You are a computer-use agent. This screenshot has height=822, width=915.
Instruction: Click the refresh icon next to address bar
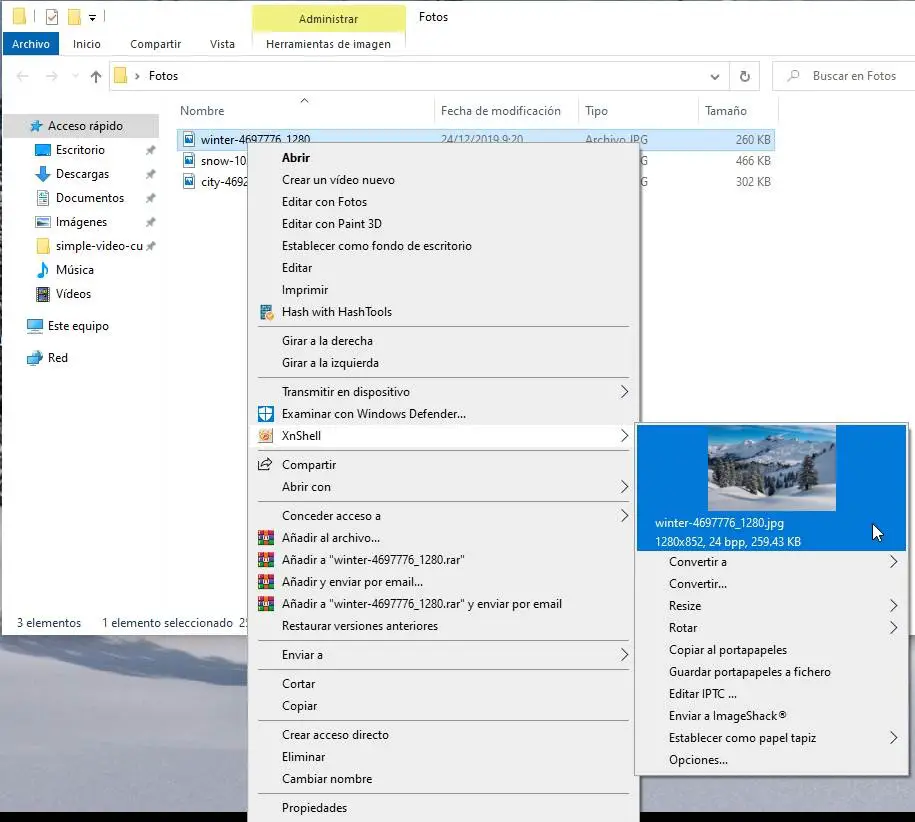(x=745, y=76)
